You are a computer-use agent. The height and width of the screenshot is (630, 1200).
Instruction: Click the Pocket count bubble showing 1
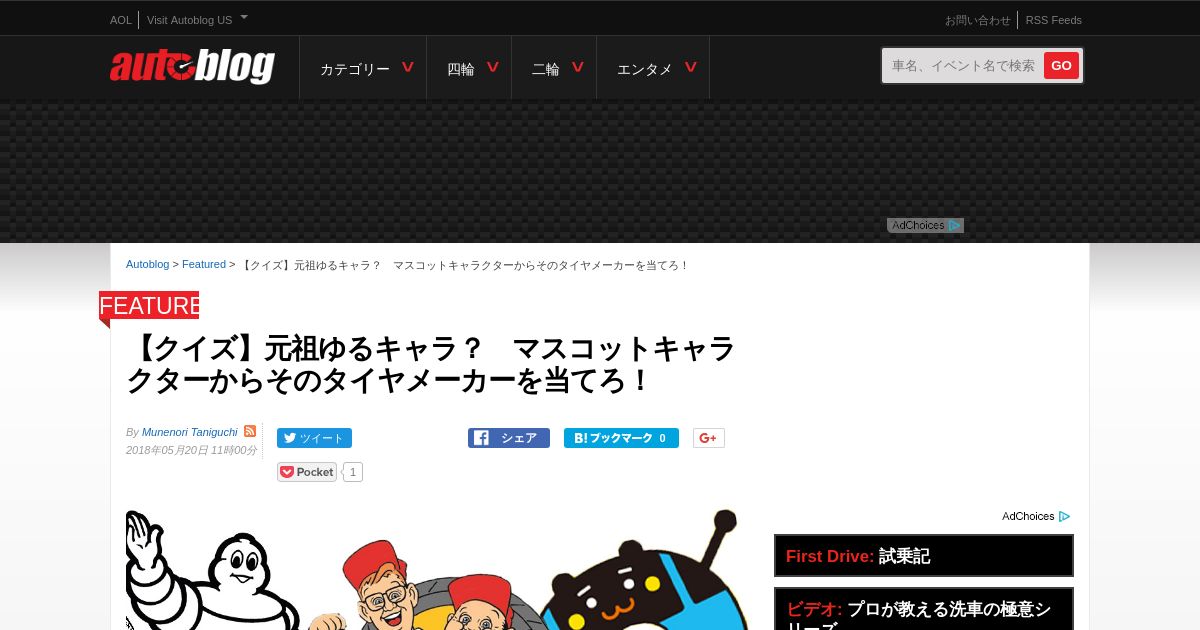[x=353, y=472]
